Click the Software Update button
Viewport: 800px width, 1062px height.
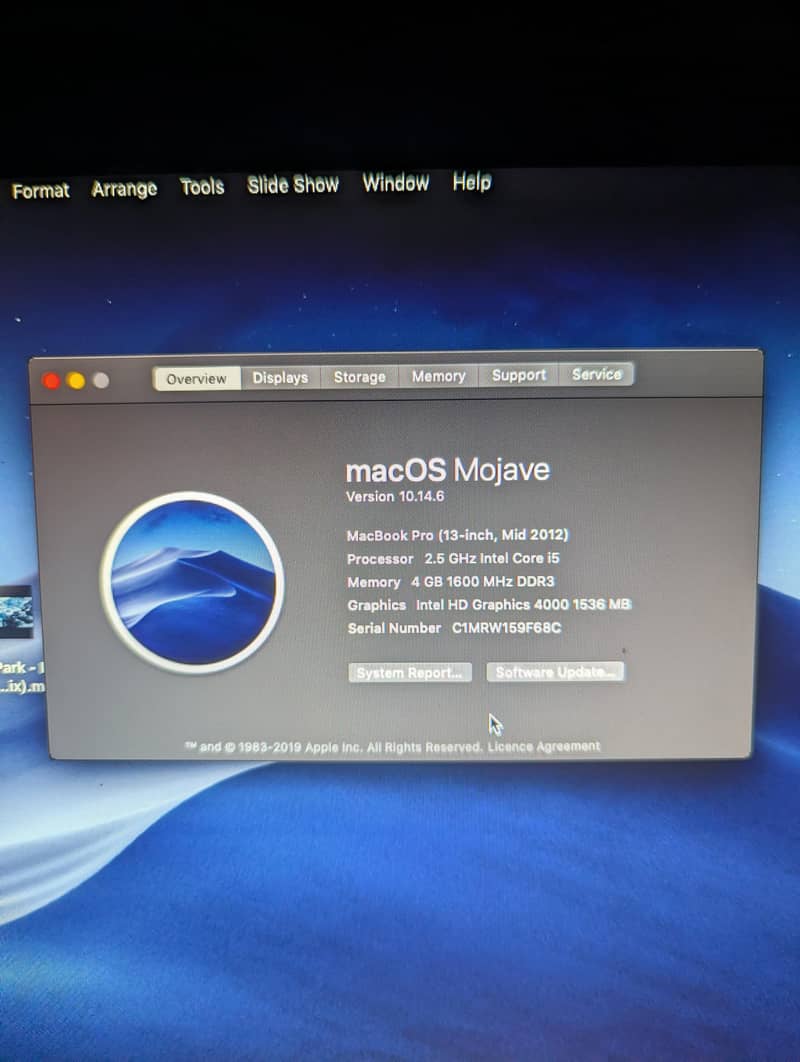(555, 672)
